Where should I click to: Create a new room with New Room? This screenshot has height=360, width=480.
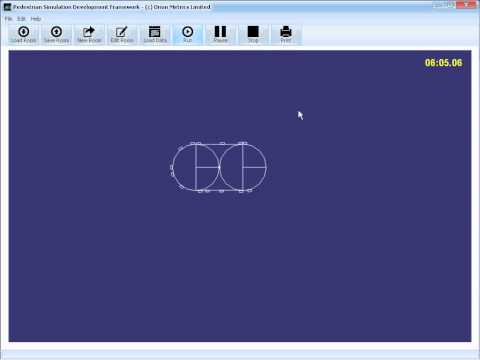[x=89, y=34]
